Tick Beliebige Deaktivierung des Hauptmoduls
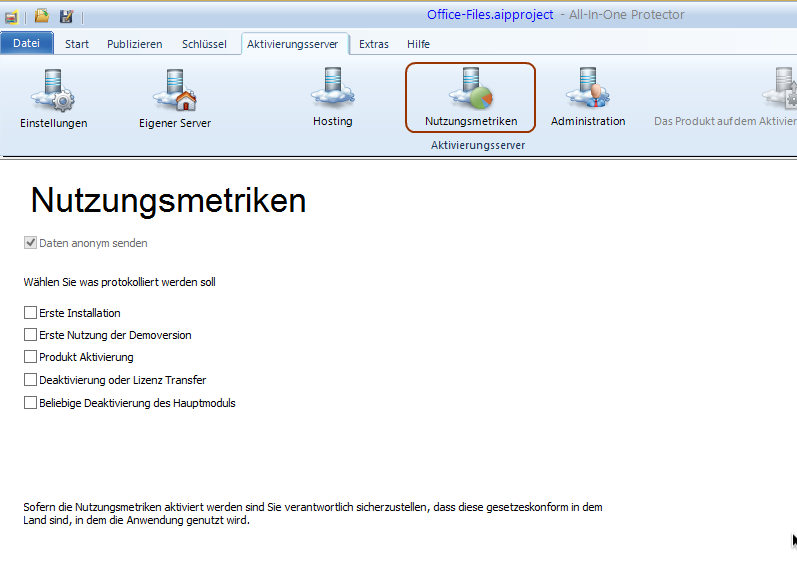This screenshot has width=797, height=577. (30, 403)
